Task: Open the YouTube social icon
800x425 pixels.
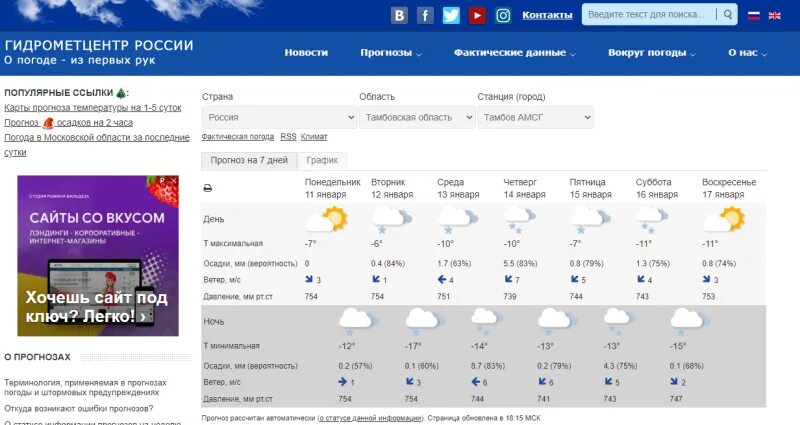Action: [477, 15]
